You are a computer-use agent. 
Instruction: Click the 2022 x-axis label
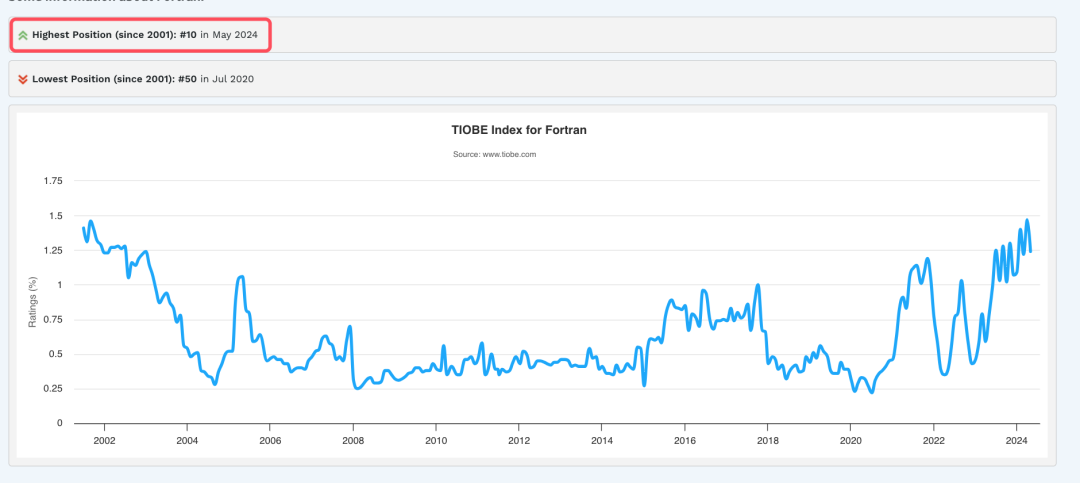point(933,441)
